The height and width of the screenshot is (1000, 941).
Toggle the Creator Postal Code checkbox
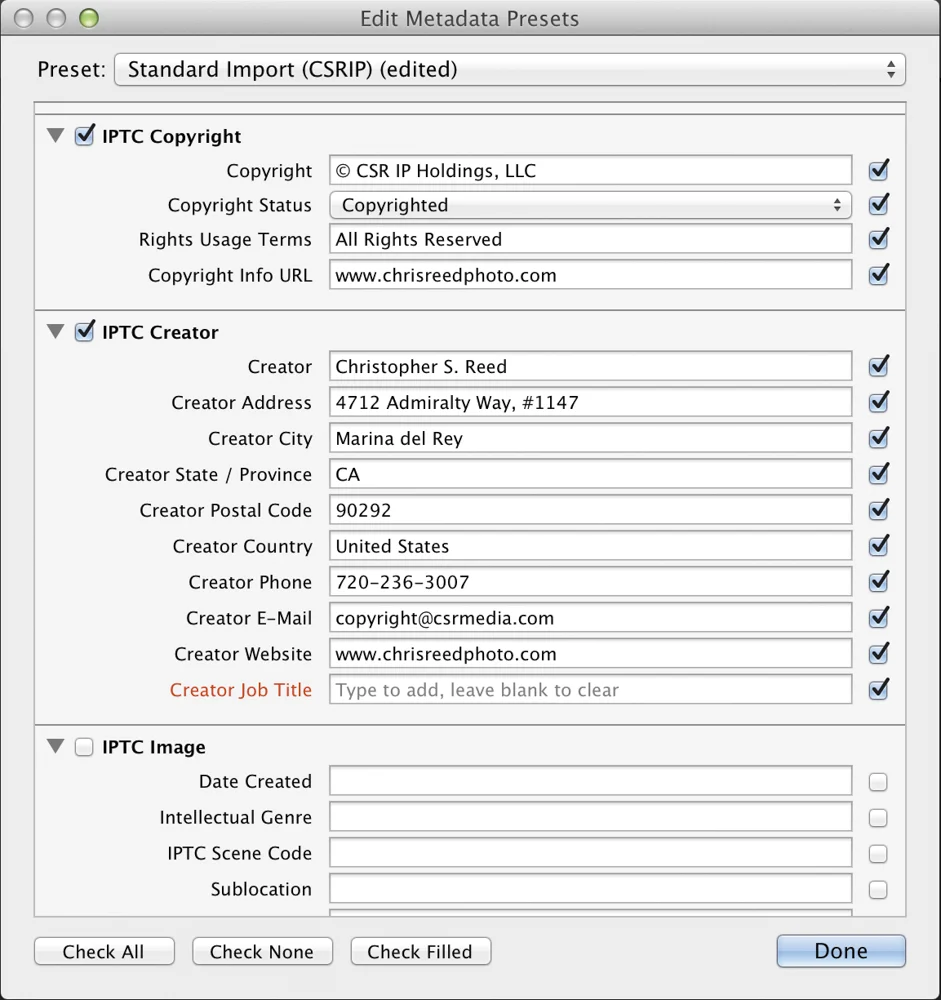[x=878, y=510]
